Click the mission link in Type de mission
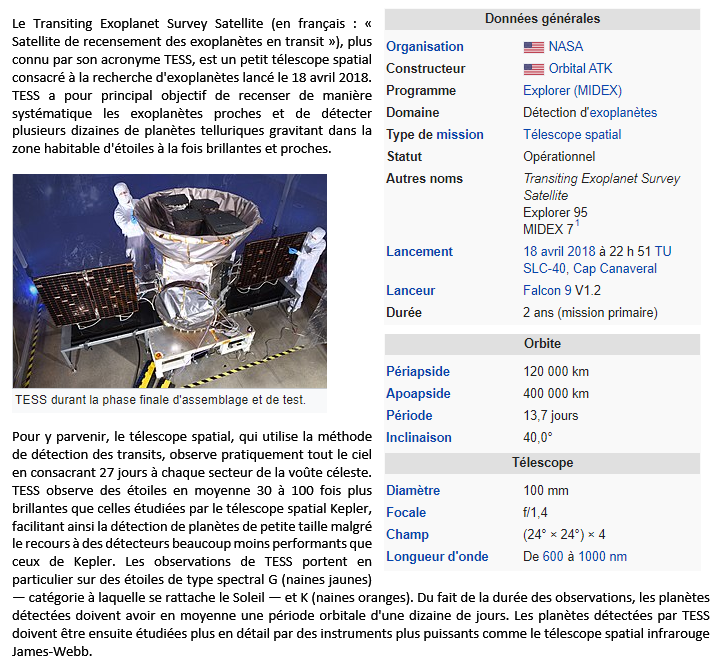723x669 pixels. tap(460, 135)
